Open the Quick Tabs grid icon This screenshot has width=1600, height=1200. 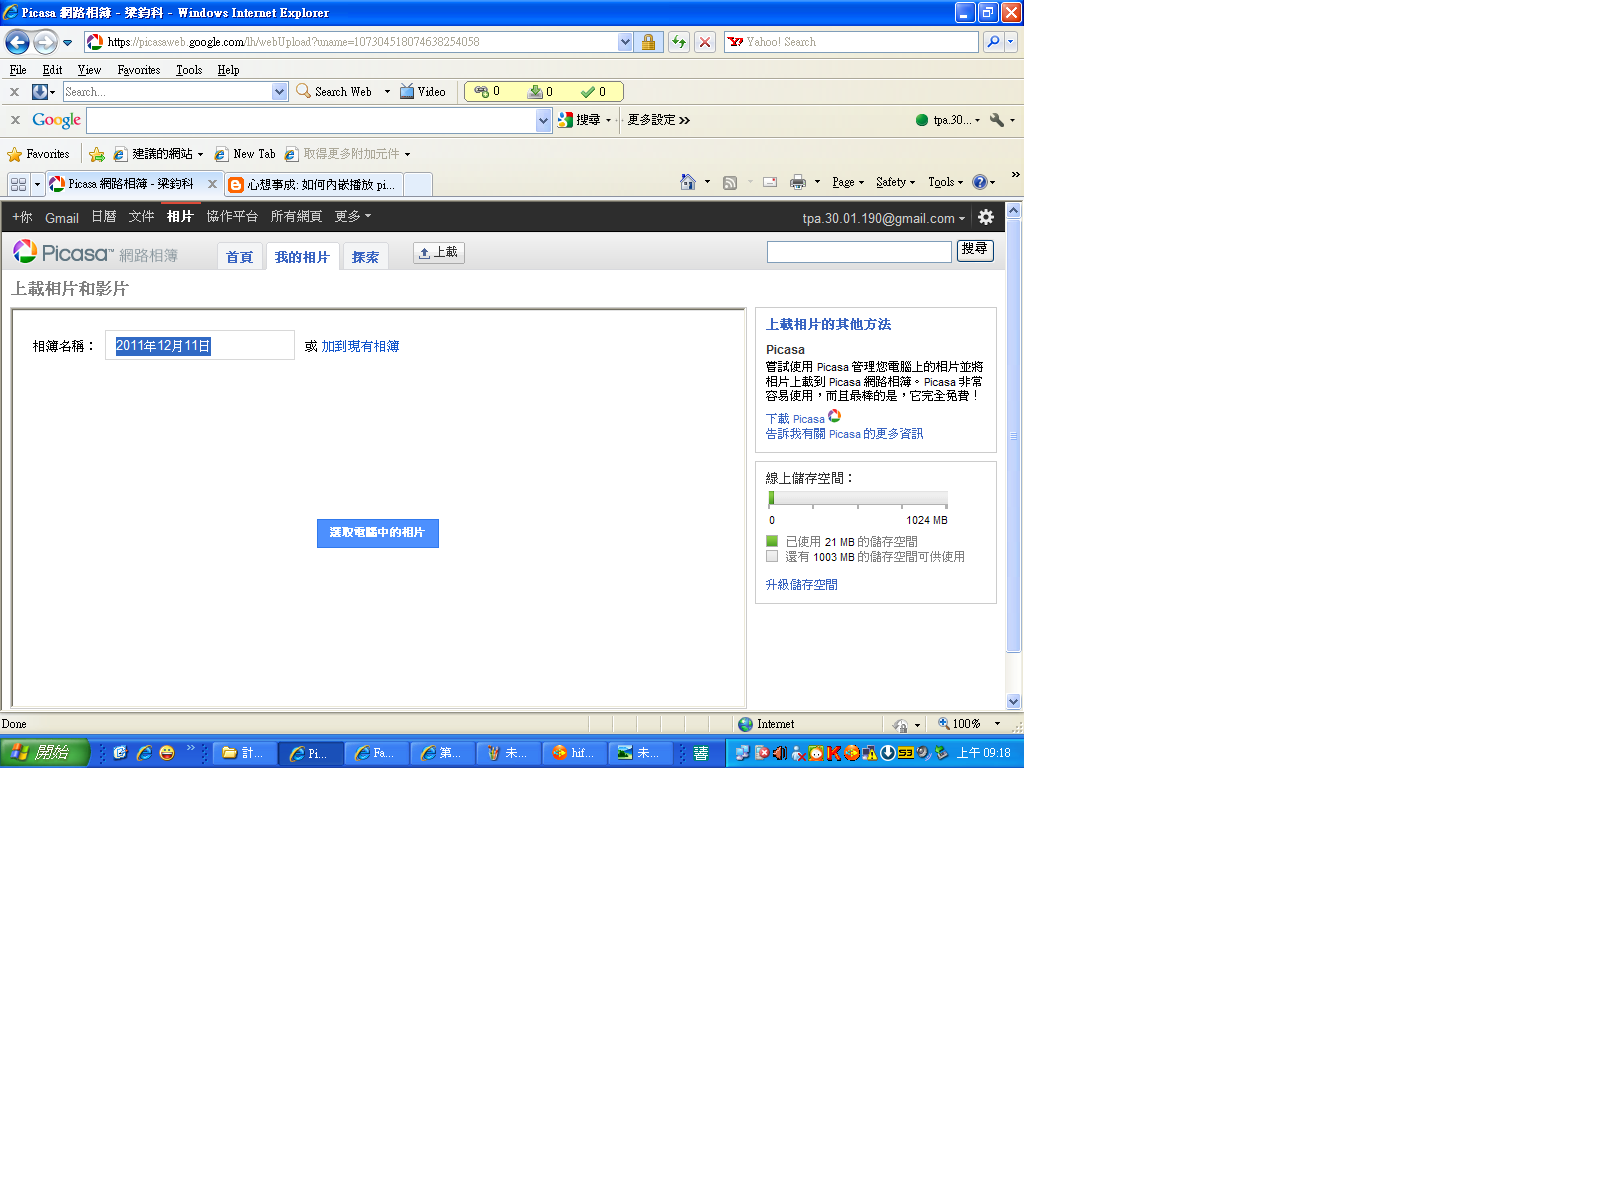click(x=18, y=184)
